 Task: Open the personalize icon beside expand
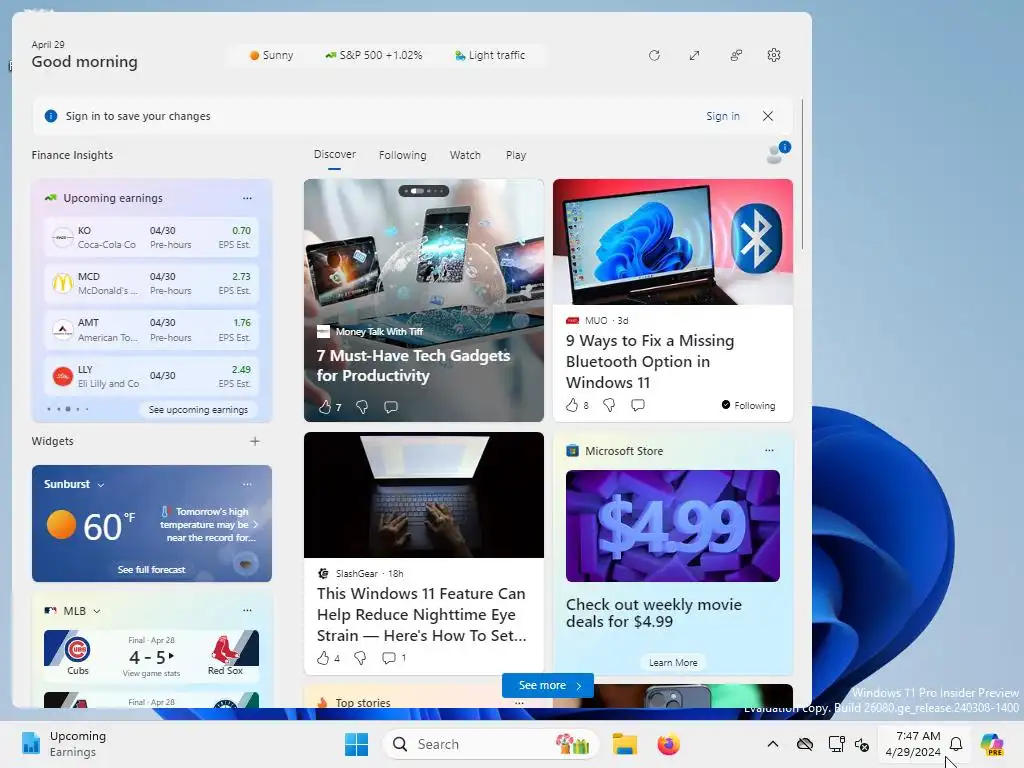click(x=736, y=56)
